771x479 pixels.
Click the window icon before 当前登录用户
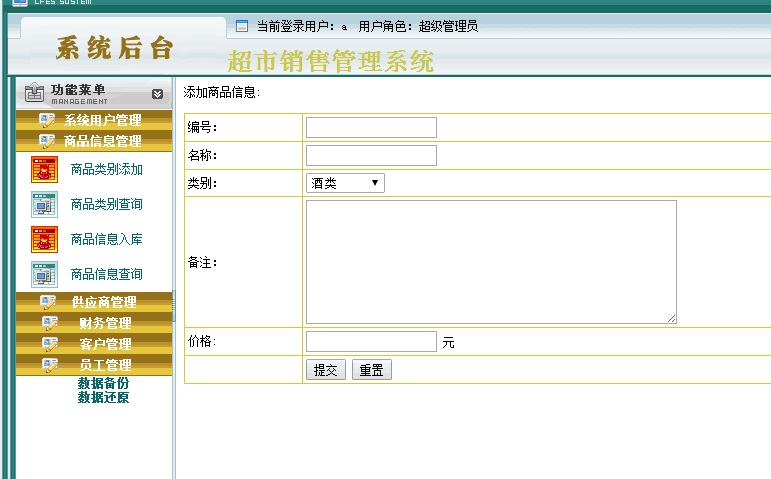click(x=241, y=26)
